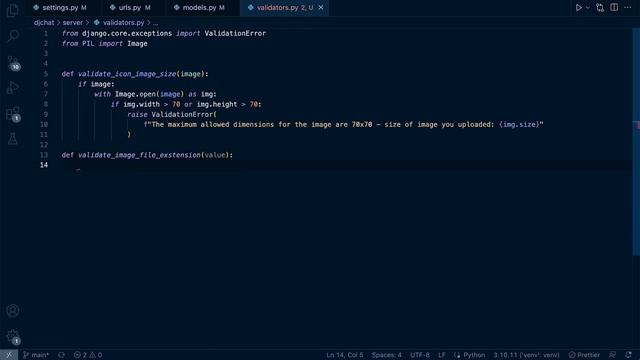Image resolution: width=640 pixels, height=360 pixels.
Task: Open the More Actions ellipsis menu
Action: (627, 7)
